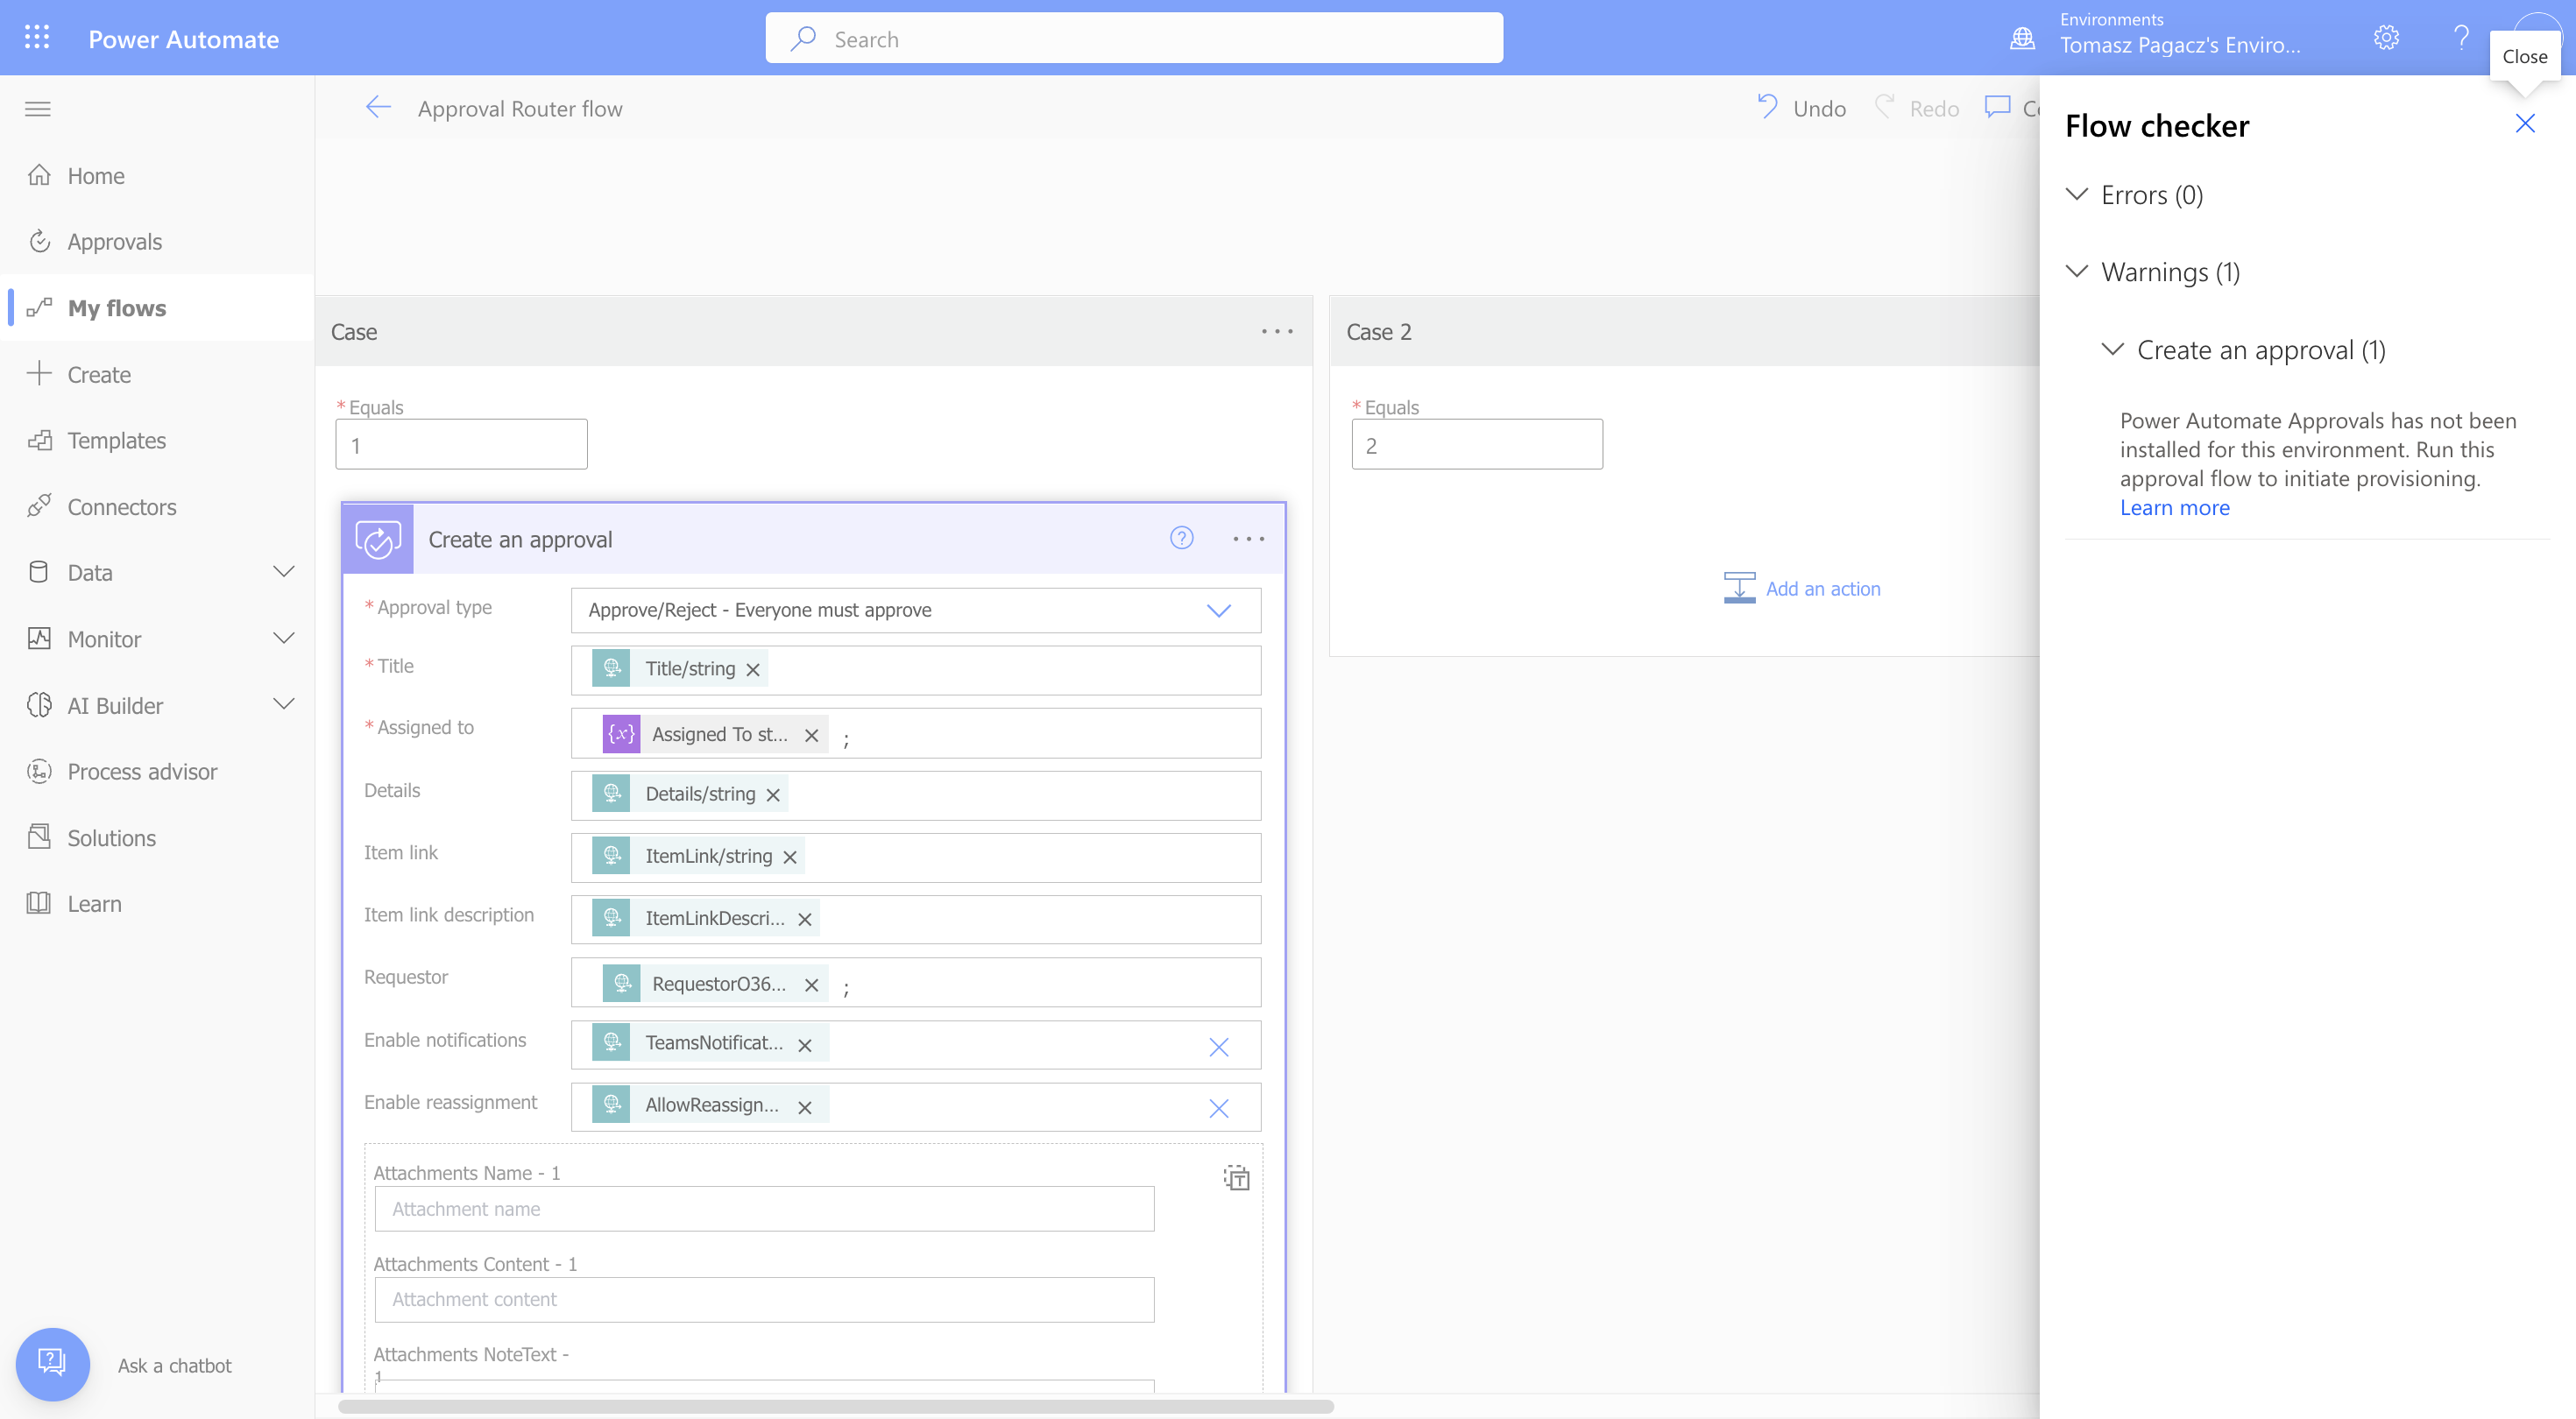The image size is (2576, 1419).
Task: Click the Undo button
Action: pyautogui.click(x=1801, y=108)
